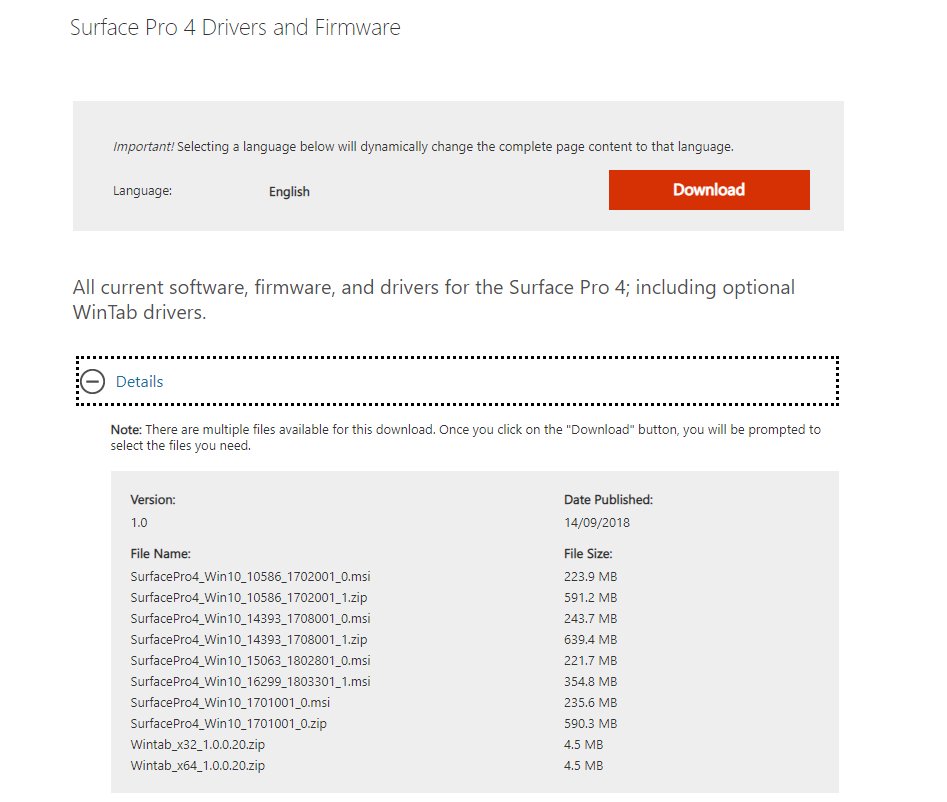Open the English language selector
The height and width of the screenshot is (802, 947).
coord(288,191)
